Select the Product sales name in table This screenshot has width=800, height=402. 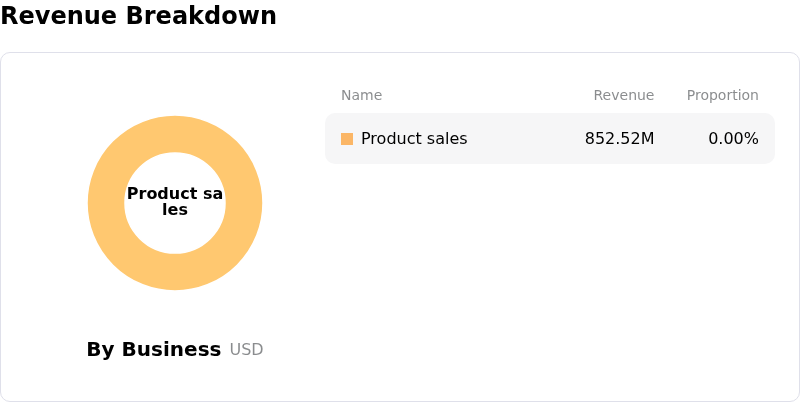tap(413, 139)
